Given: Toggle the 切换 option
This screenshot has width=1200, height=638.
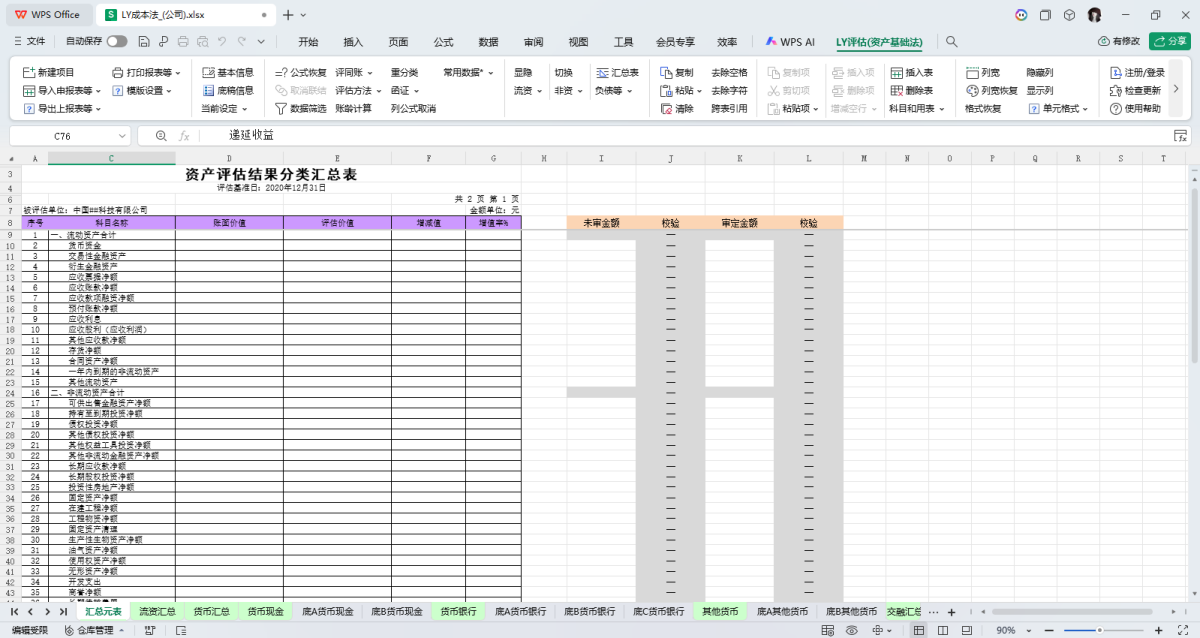Looking at the screenshot, I should [566, 73].
